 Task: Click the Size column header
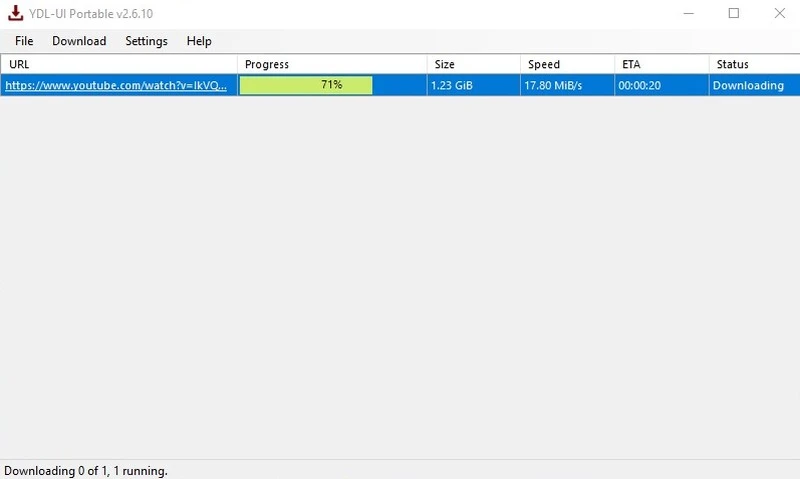coord(473,64)
